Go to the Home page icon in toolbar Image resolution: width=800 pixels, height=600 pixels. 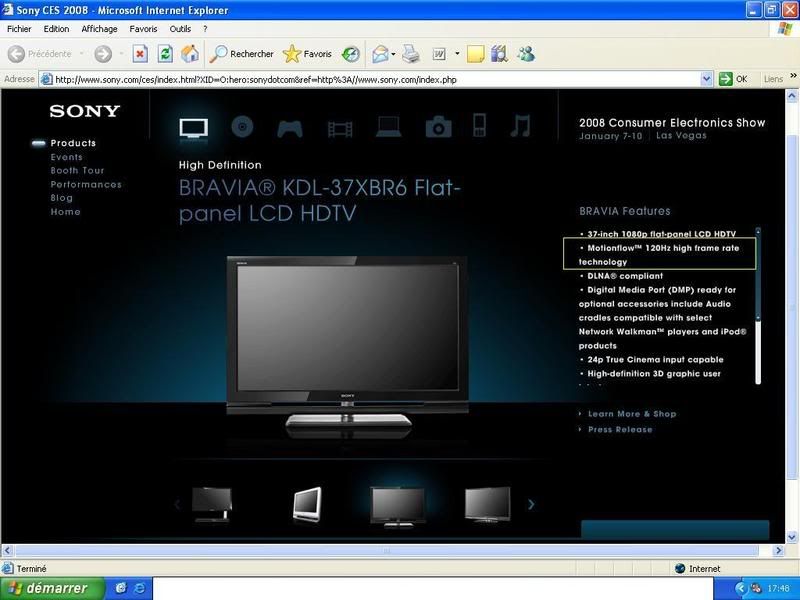point(190,54)
